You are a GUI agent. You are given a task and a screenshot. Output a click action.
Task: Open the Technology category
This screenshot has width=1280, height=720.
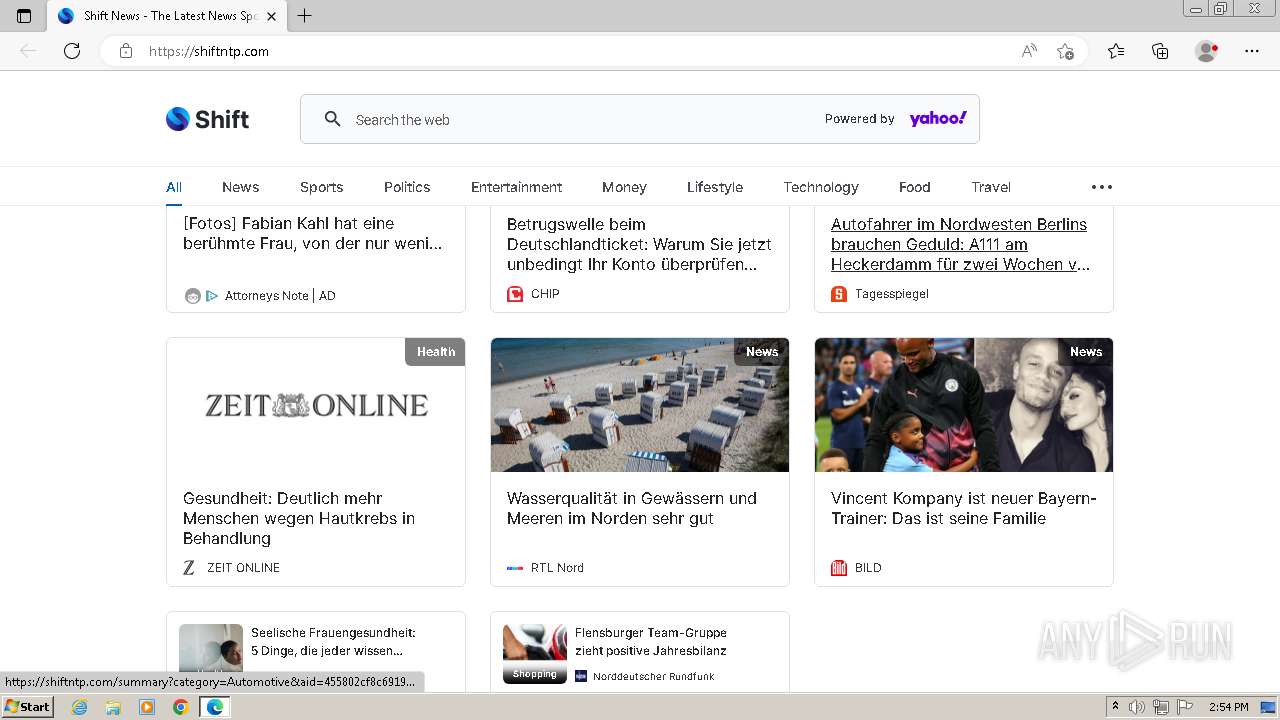tap(821, 187)
